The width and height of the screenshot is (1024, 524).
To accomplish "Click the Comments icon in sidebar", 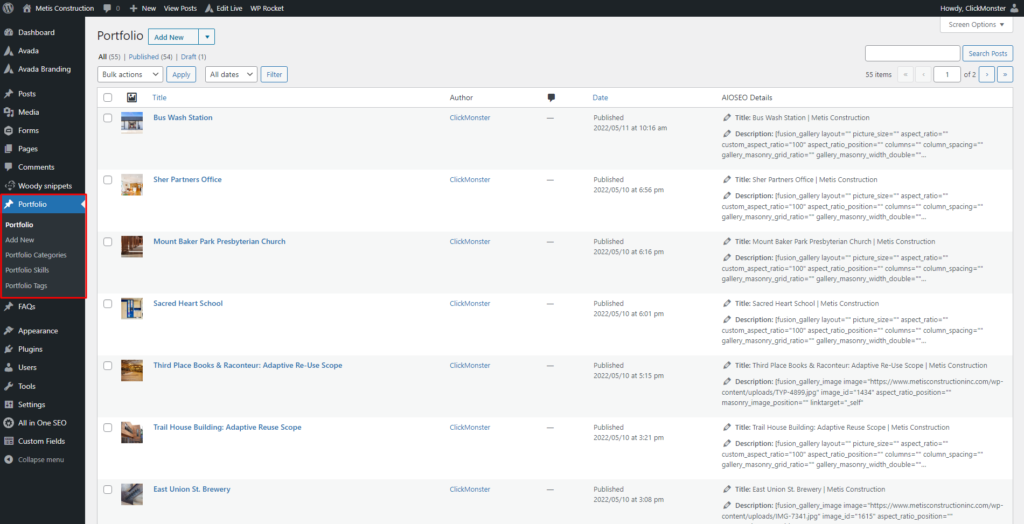I will click(x=8, y=167).
